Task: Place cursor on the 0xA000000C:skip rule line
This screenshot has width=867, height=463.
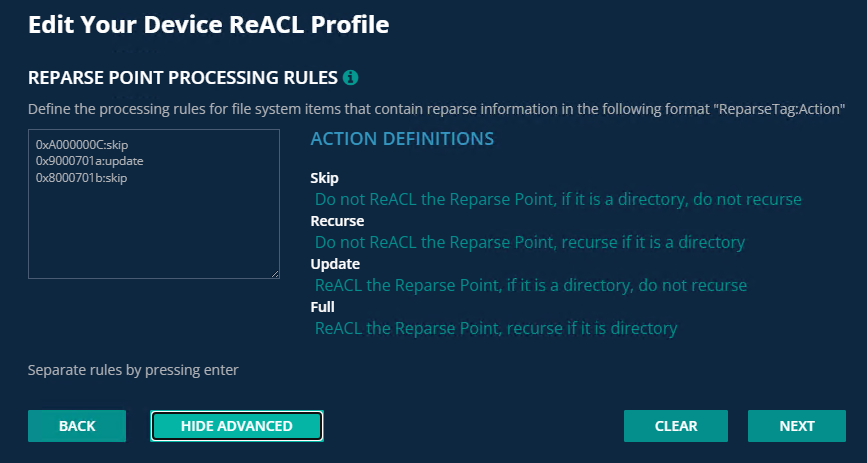Action: pos(82,145)
